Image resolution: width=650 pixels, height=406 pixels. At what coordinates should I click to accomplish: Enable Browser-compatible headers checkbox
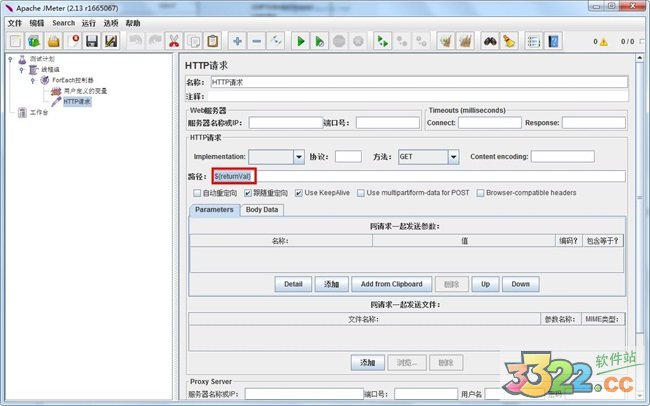click(480, 193)
